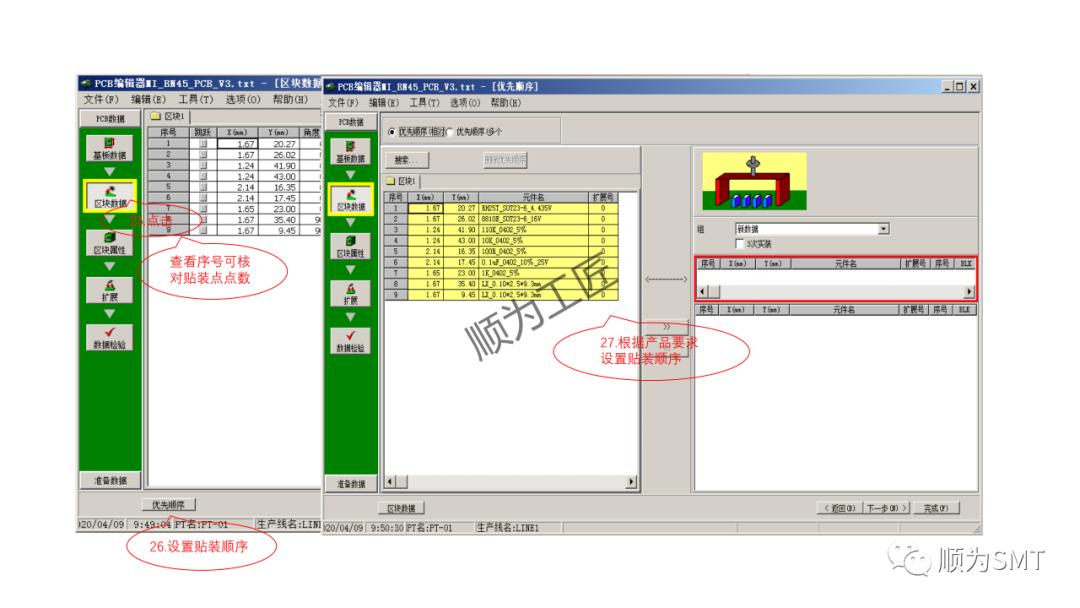Click 准备数据 button in left window

tap(110, 480)
